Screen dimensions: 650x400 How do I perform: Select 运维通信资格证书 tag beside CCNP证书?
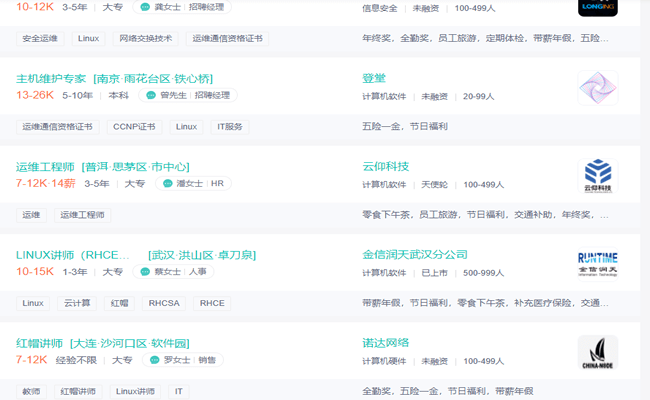(x=58, y=127)
